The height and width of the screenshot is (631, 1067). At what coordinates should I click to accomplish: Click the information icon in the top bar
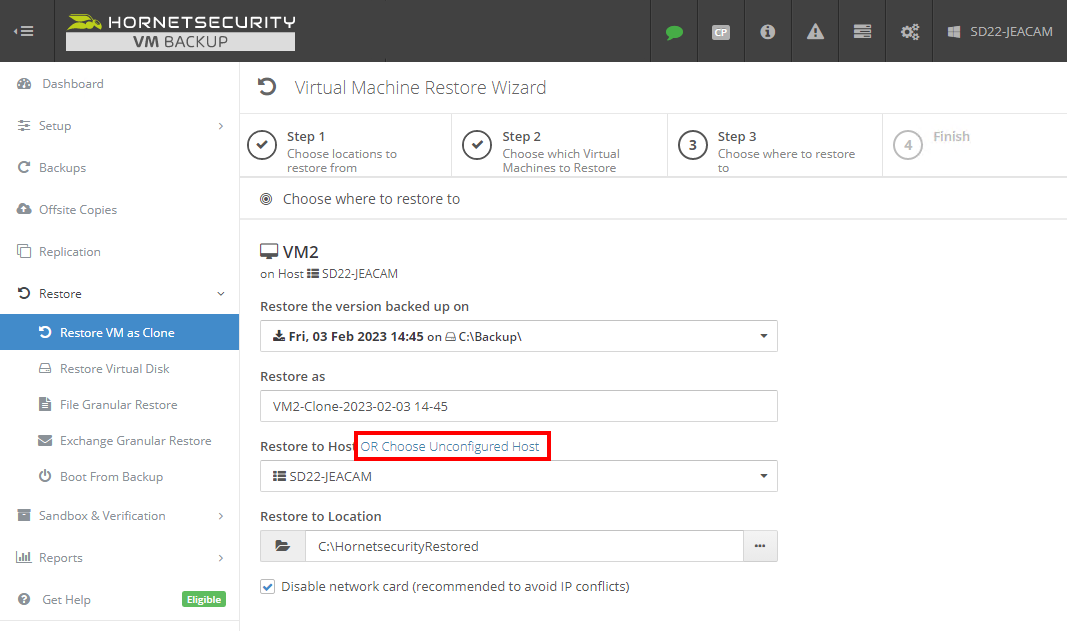(x=767, y=31)
